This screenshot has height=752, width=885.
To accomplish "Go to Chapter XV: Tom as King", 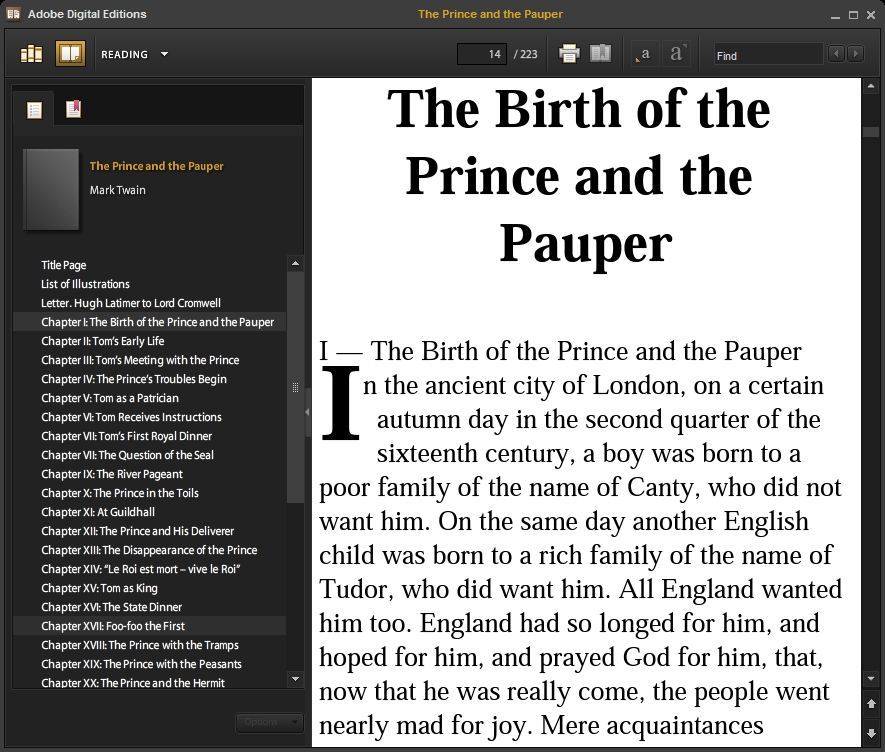I will pyautogui.click(x=99, y=588).
